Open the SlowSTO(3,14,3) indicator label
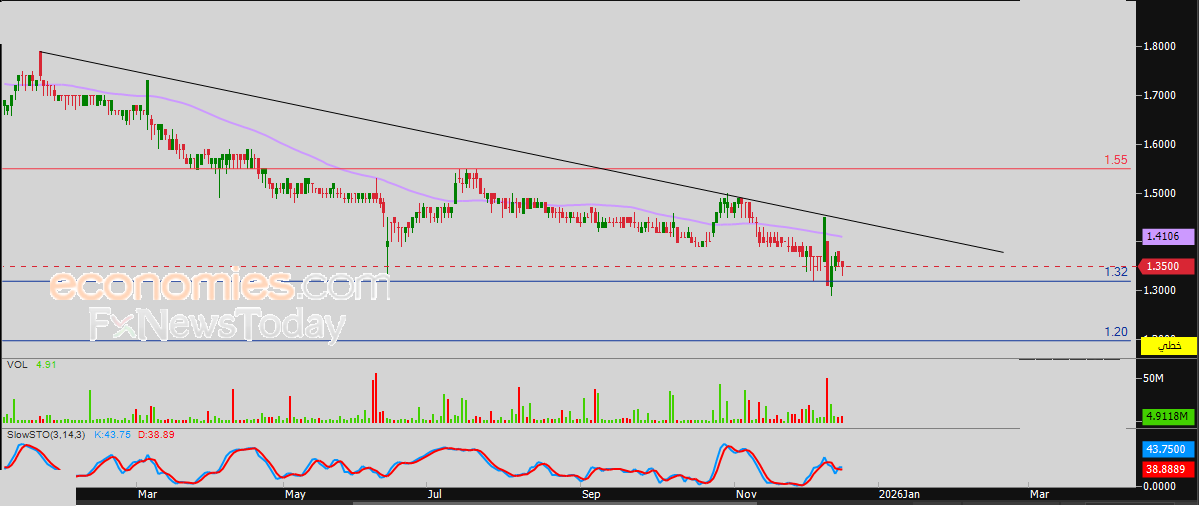Viewport: 1199px width, 506px height. [x=47, y=434]
